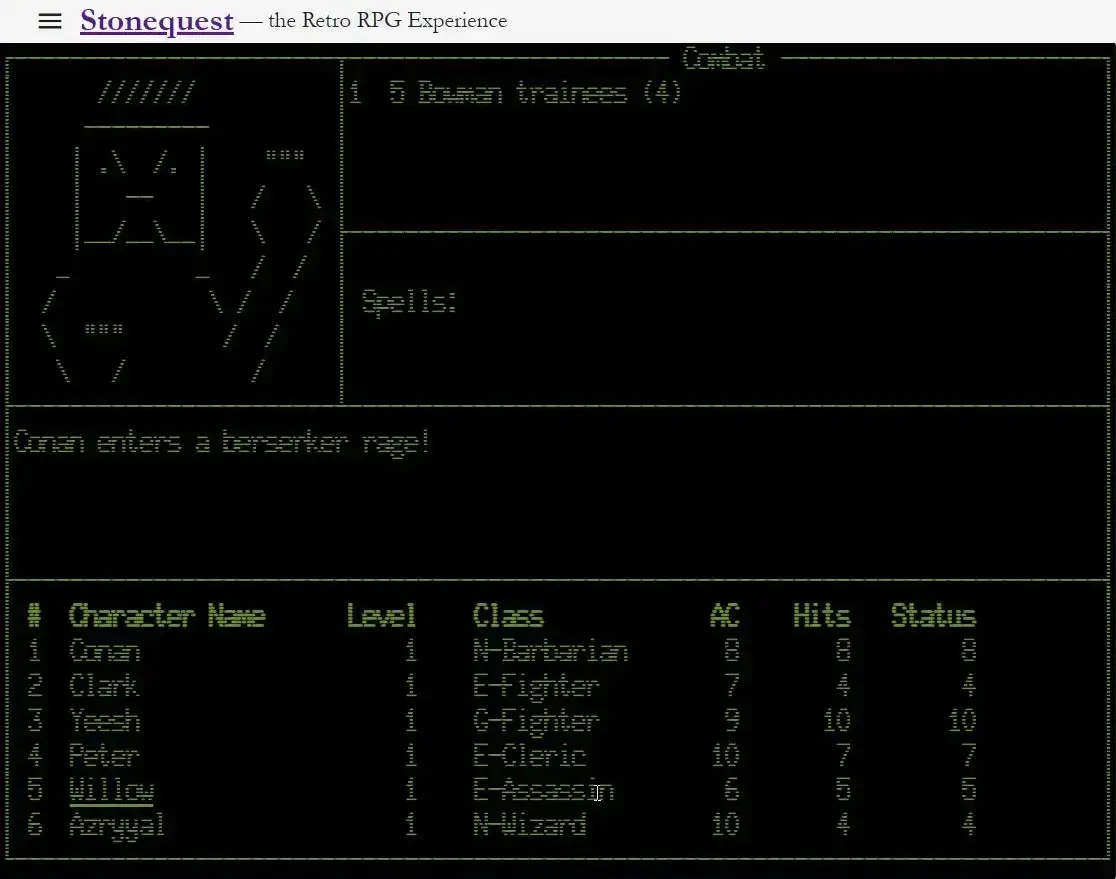Select character Yeesh in the roster
This screenshot has width=1116, height=879.
click(x=104, y=721)
